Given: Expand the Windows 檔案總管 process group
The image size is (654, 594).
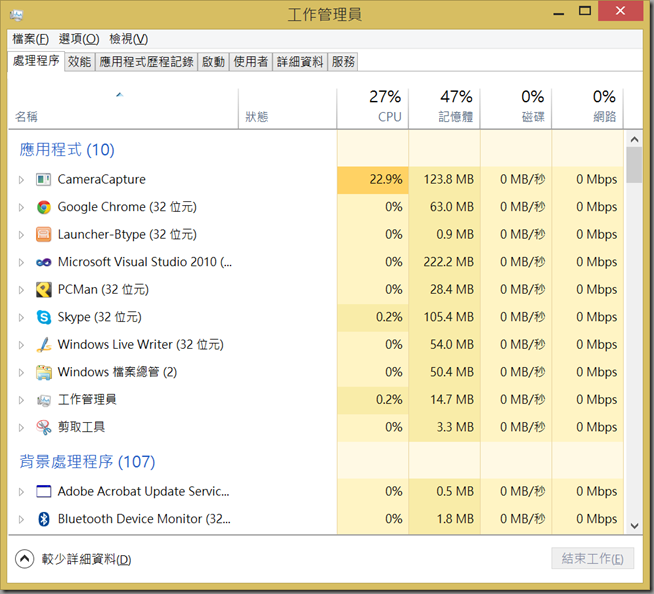Looking at the screenshot, I should pos(21,373).
